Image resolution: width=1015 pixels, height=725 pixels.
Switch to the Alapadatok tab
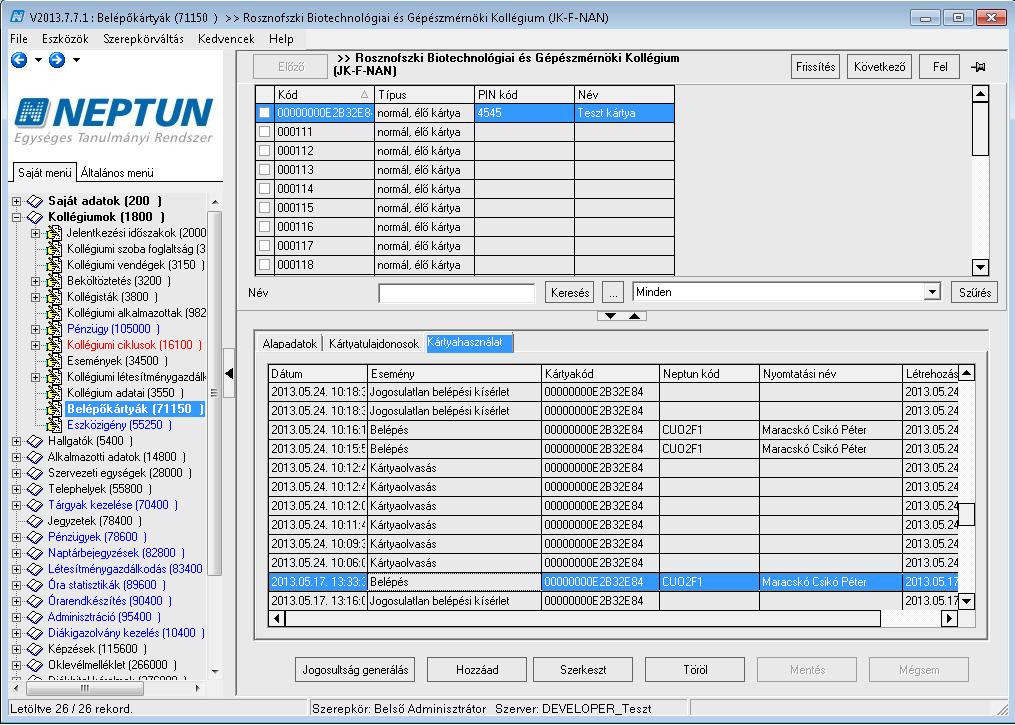[x=289, y=344]
